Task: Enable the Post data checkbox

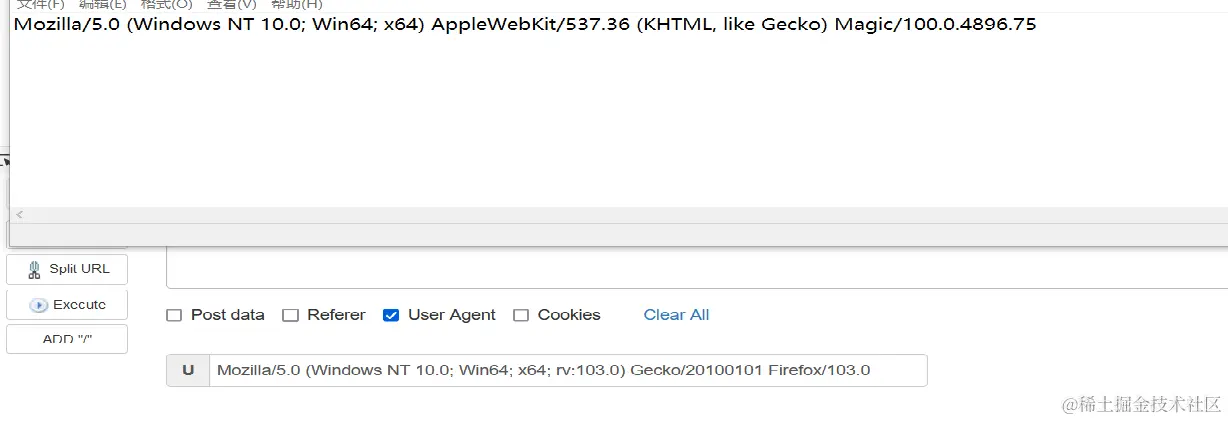Action: tap(174, 315)
